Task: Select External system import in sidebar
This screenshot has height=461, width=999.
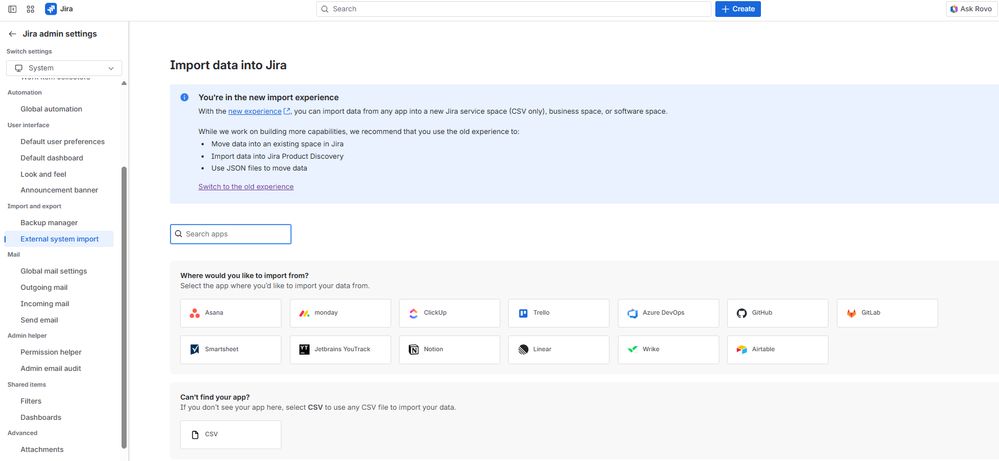Action: (x=59, y=239)
